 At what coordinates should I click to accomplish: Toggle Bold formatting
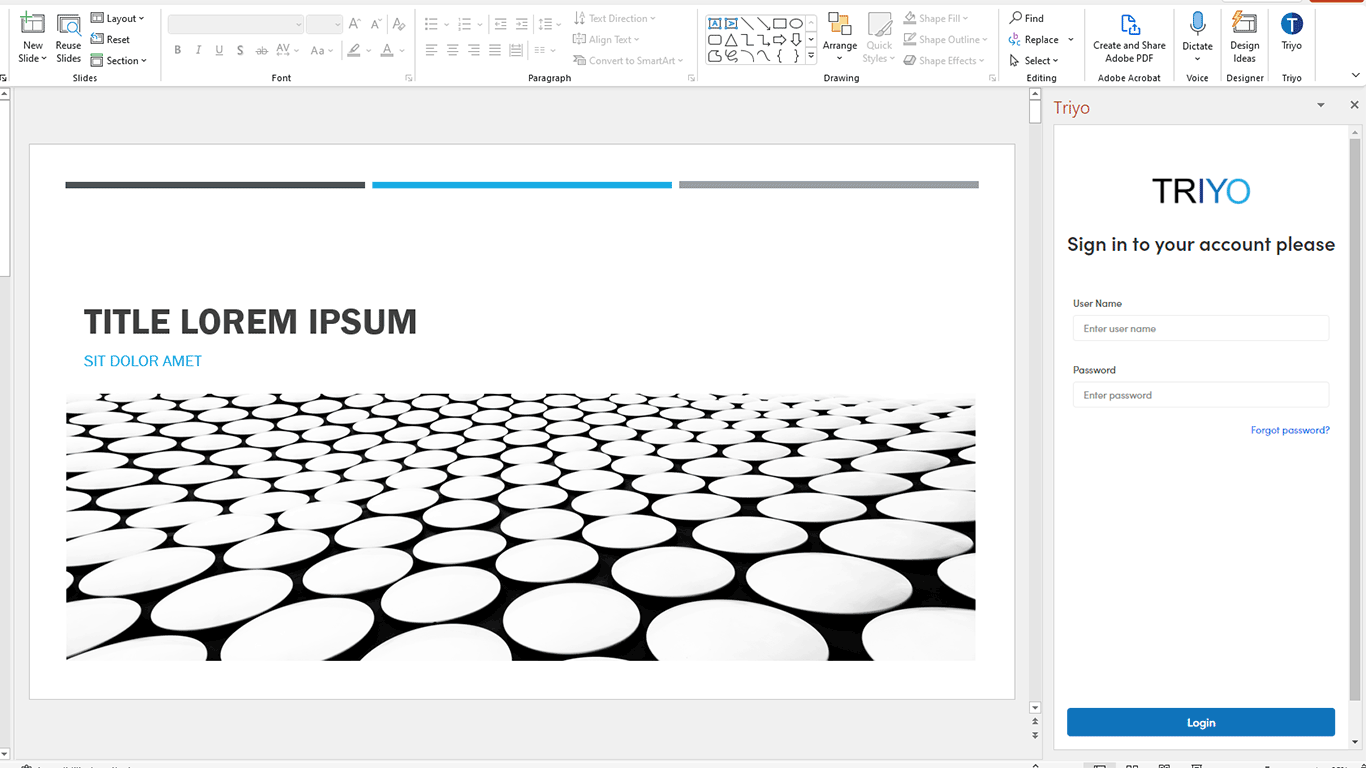pyautogui.click(x=178, y=50)
